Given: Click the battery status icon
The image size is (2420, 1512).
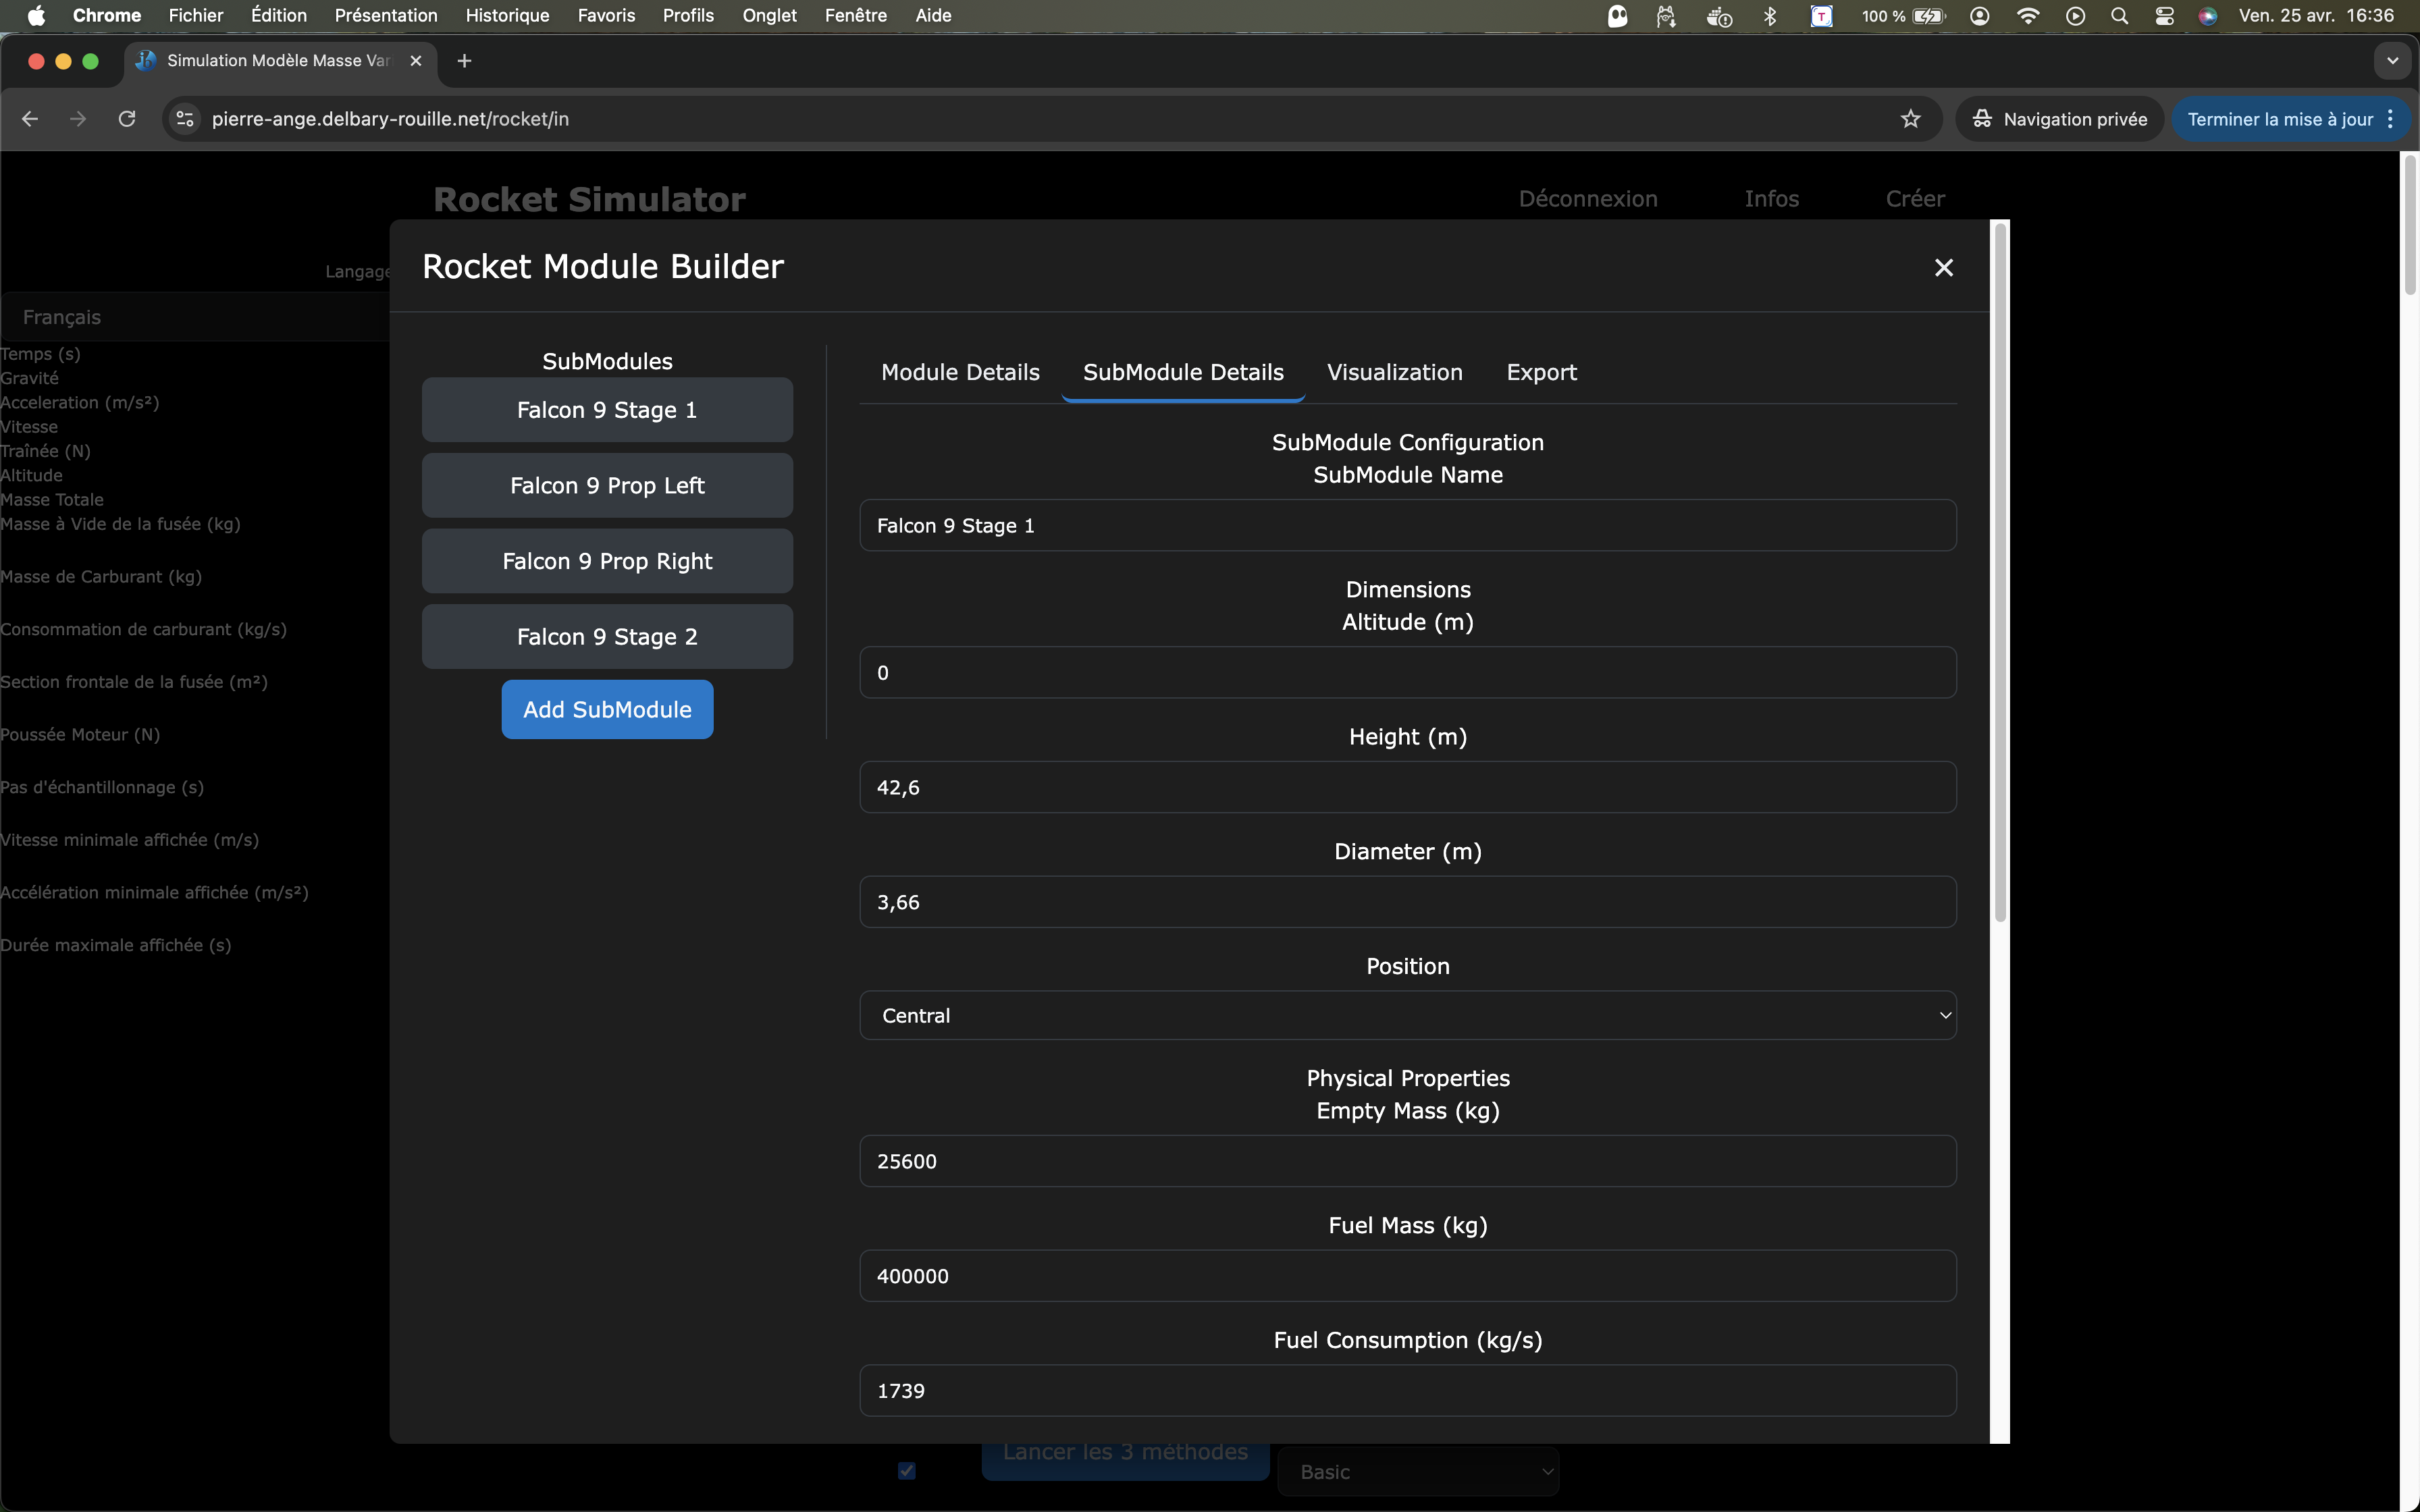Looking at the screenshot, I should pos(1929,15).
